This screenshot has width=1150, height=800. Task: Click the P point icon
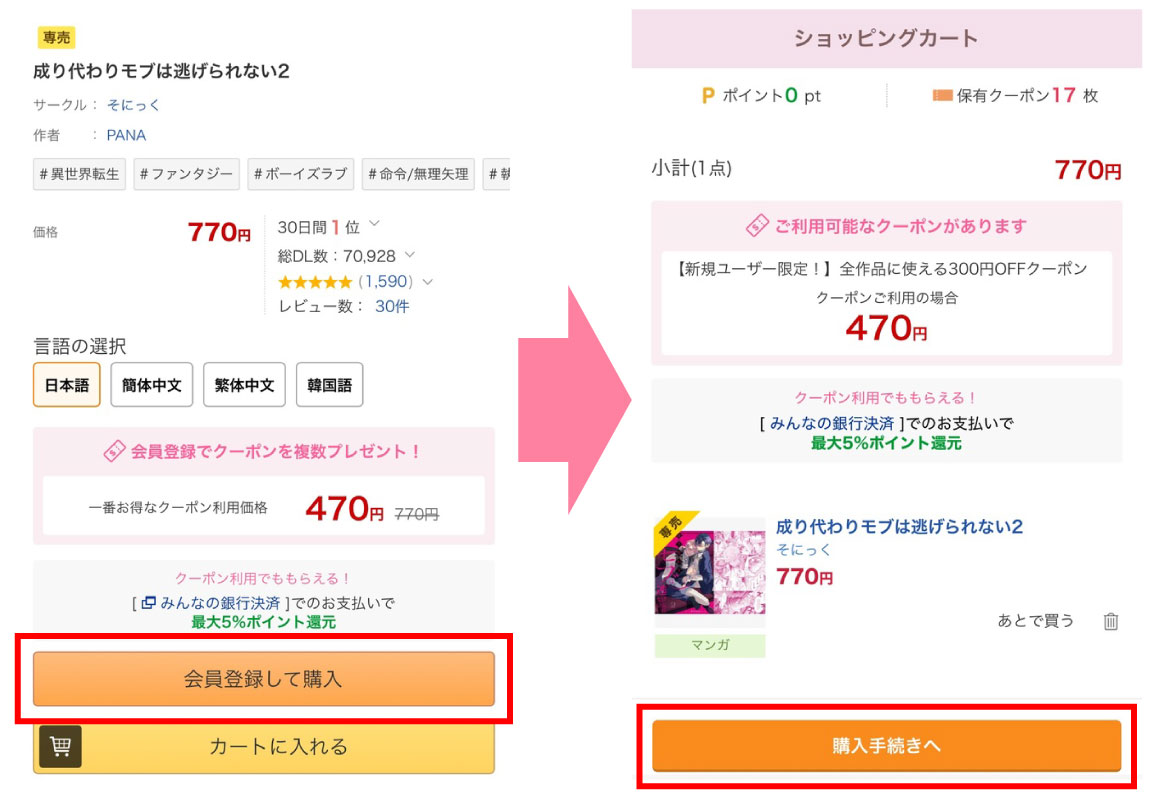tap(708, 96)
